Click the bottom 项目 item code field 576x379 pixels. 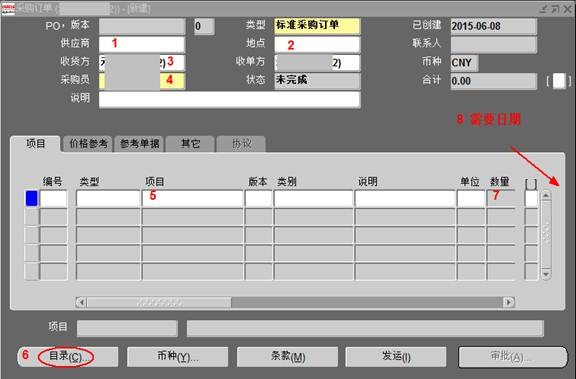(127, 328)
